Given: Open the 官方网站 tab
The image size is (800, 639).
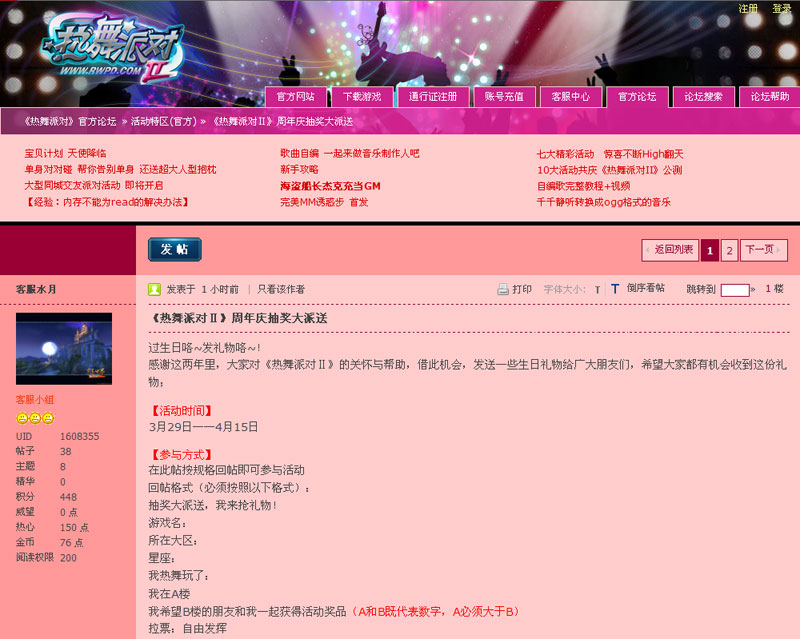Looking at the screenshot, I should (295, 96).
